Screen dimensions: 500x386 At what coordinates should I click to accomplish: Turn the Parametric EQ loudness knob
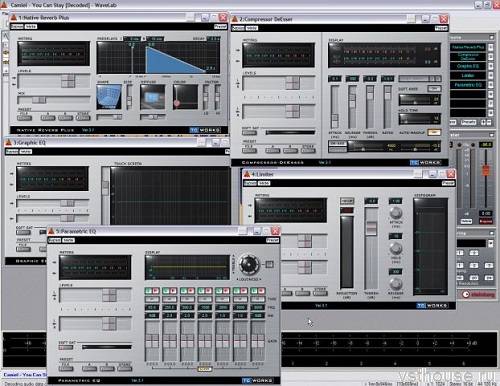249,264
